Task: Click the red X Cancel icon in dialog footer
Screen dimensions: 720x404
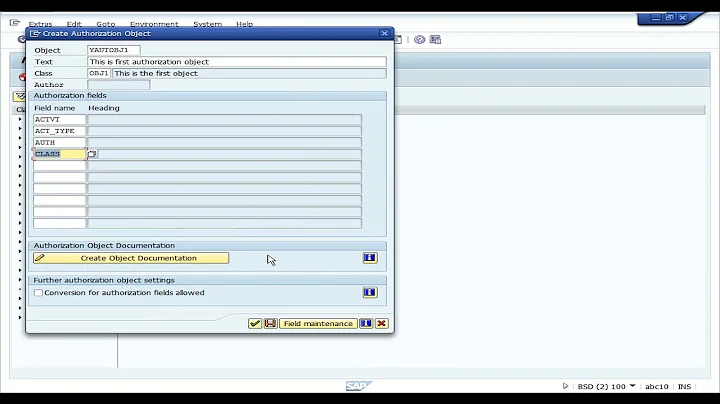Action: click(x=382, y=324)
